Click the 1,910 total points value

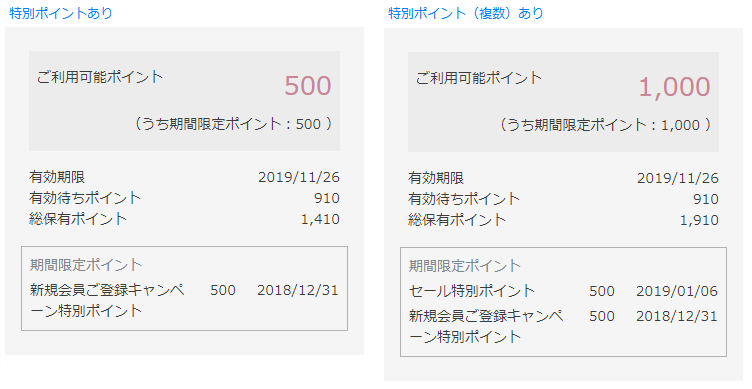click(699, 220)
